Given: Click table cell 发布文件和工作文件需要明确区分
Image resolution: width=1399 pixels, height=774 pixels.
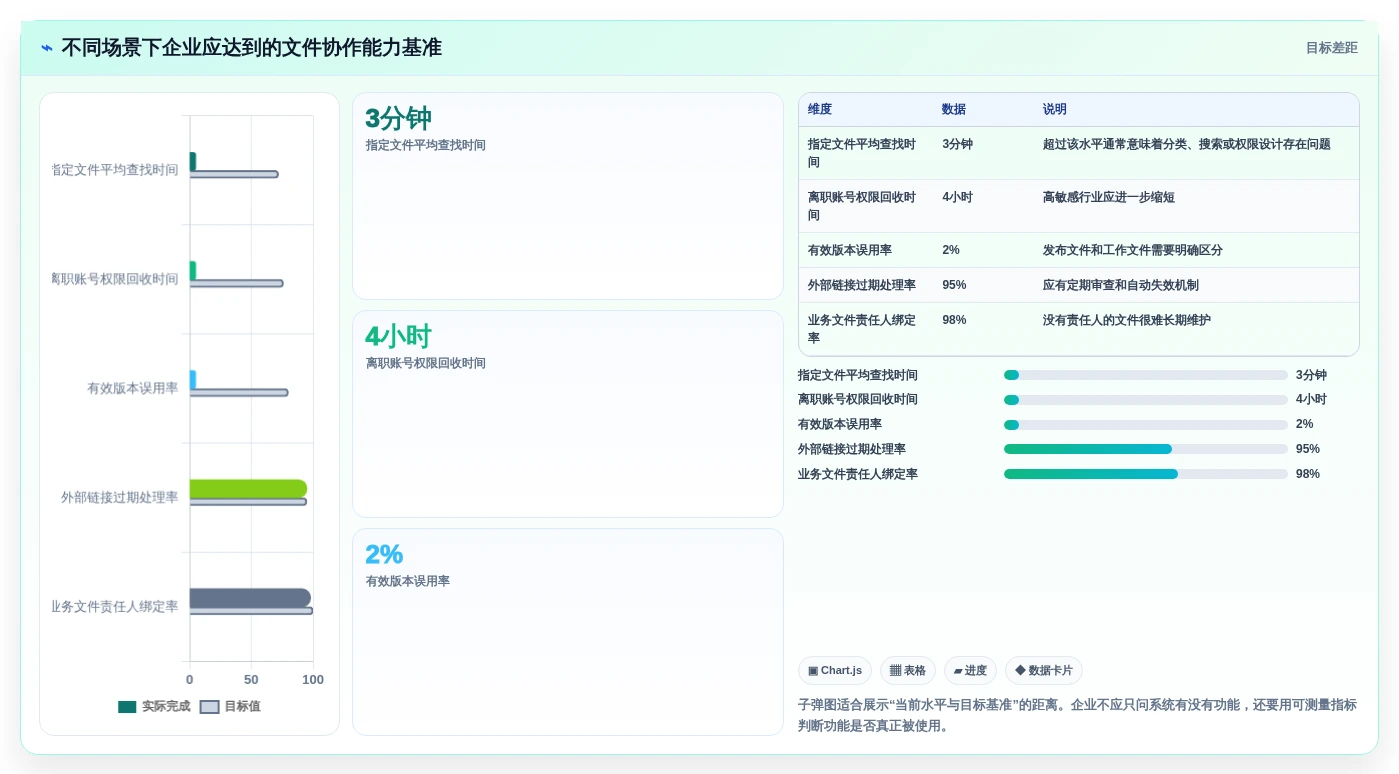Looking at the screenshot, I should coord(1132,250).
